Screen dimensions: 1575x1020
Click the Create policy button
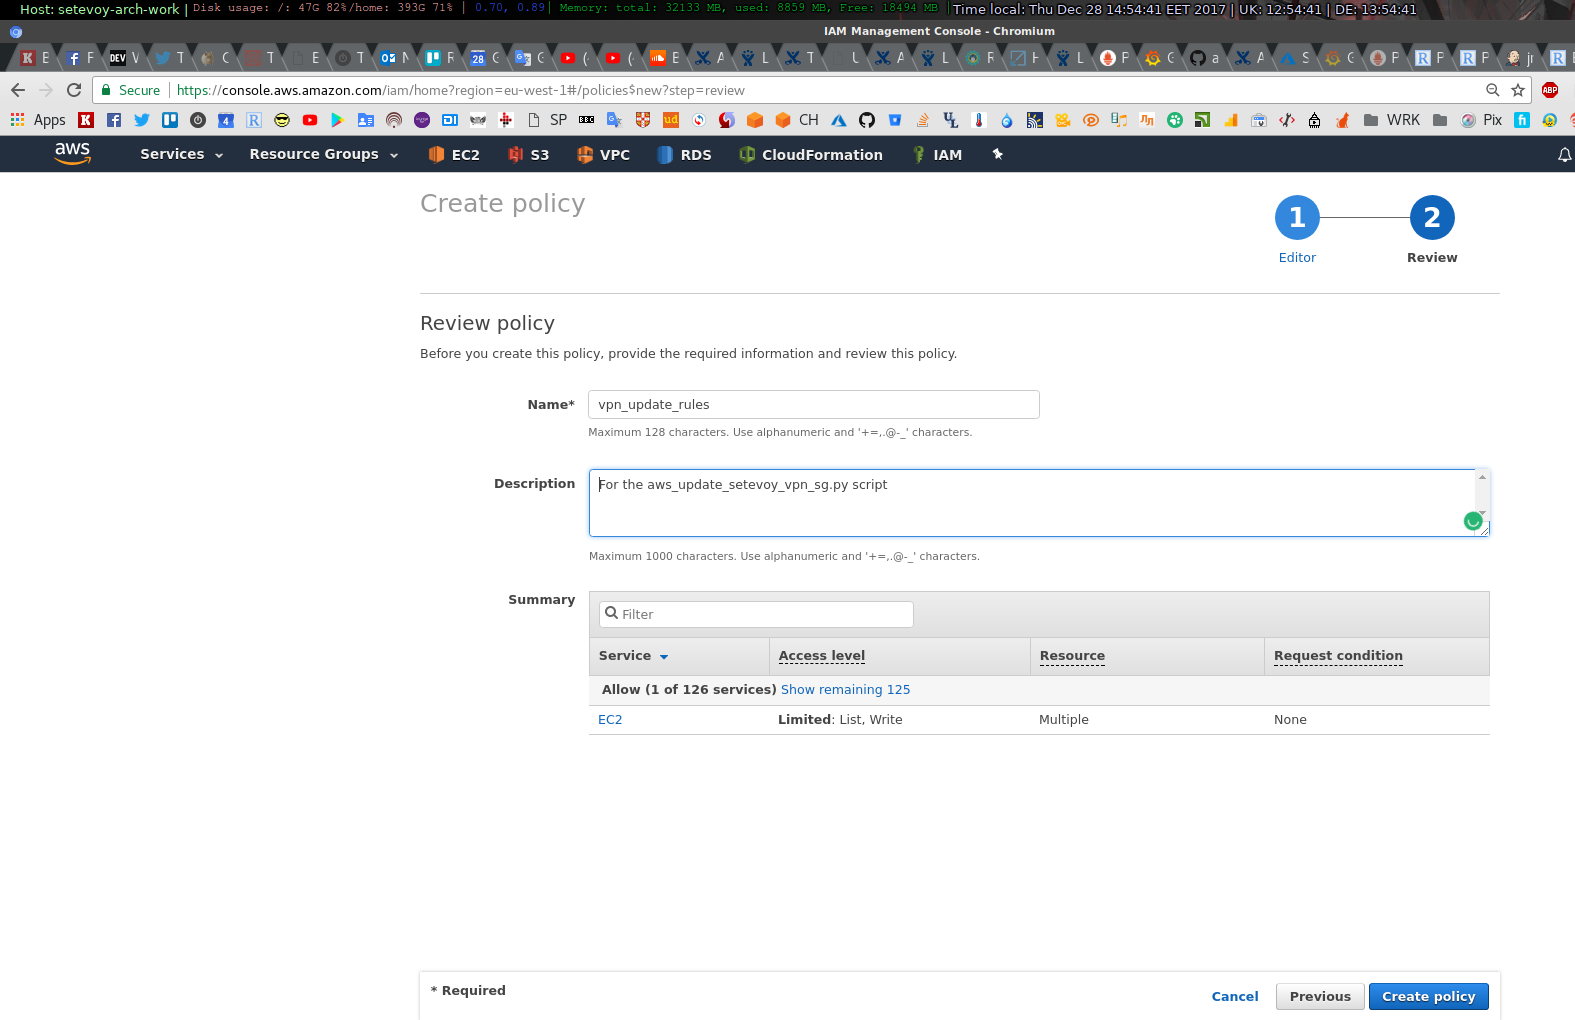[x=1428, y=997]
